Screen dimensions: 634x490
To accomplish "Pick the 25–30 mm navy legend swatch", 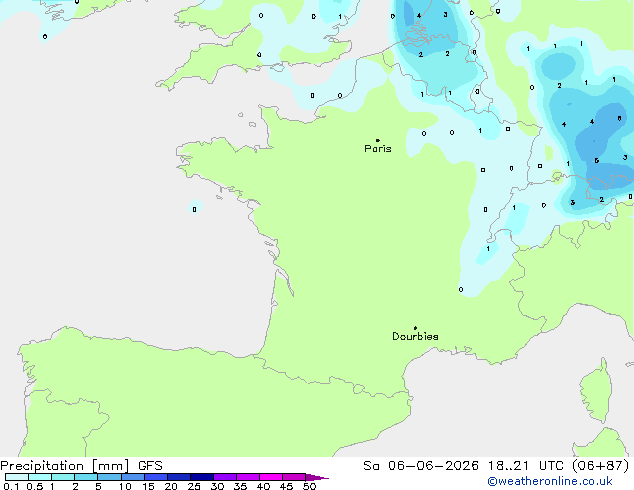I will (202, 477).
